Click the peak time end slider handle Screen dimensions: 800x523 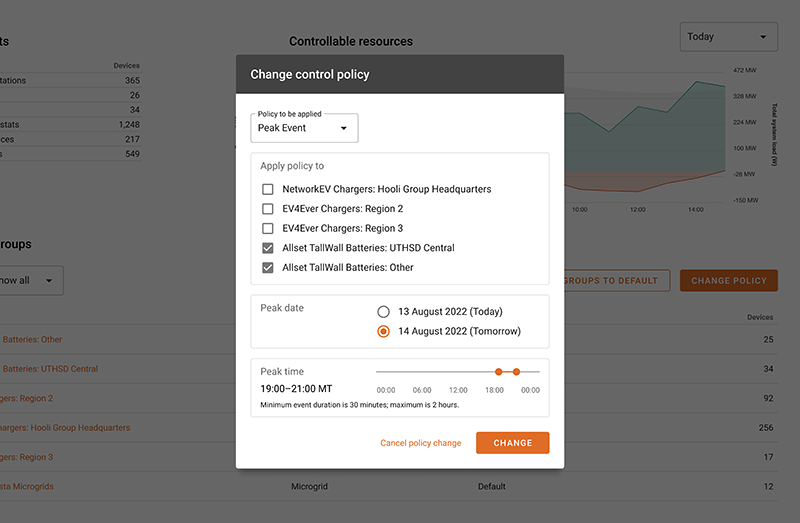(x=516, y=372)
